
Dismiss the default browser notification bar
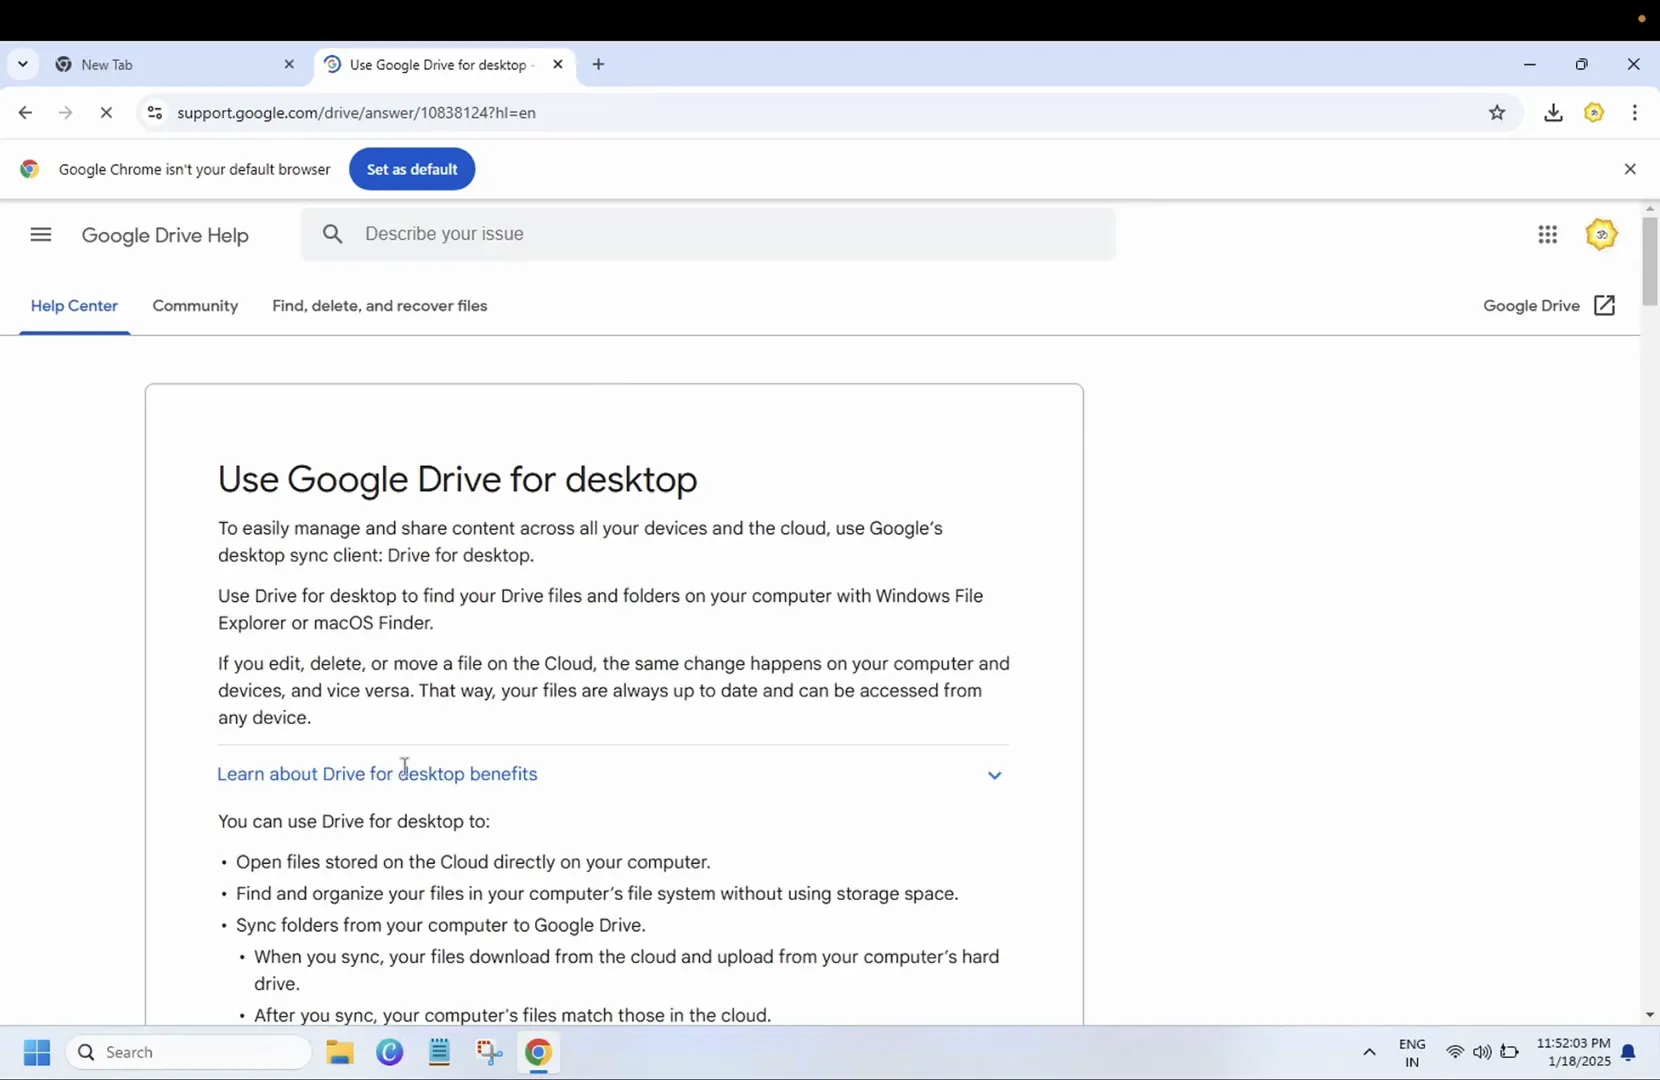pos(1630,169)
